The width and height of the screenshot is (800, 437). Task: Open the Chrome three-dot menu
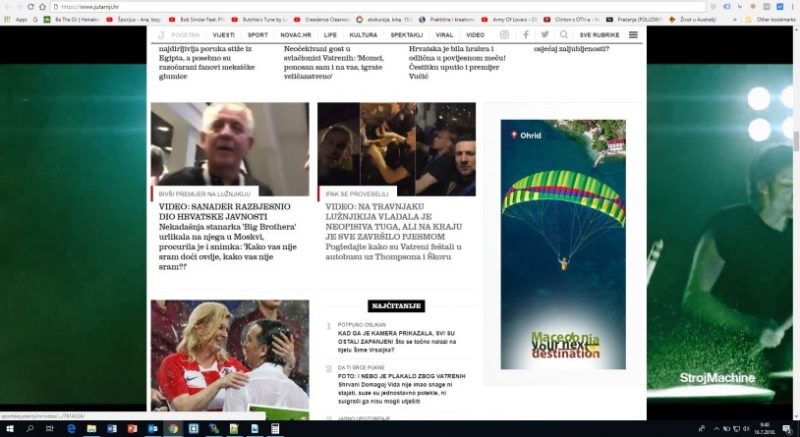point(793,7)
